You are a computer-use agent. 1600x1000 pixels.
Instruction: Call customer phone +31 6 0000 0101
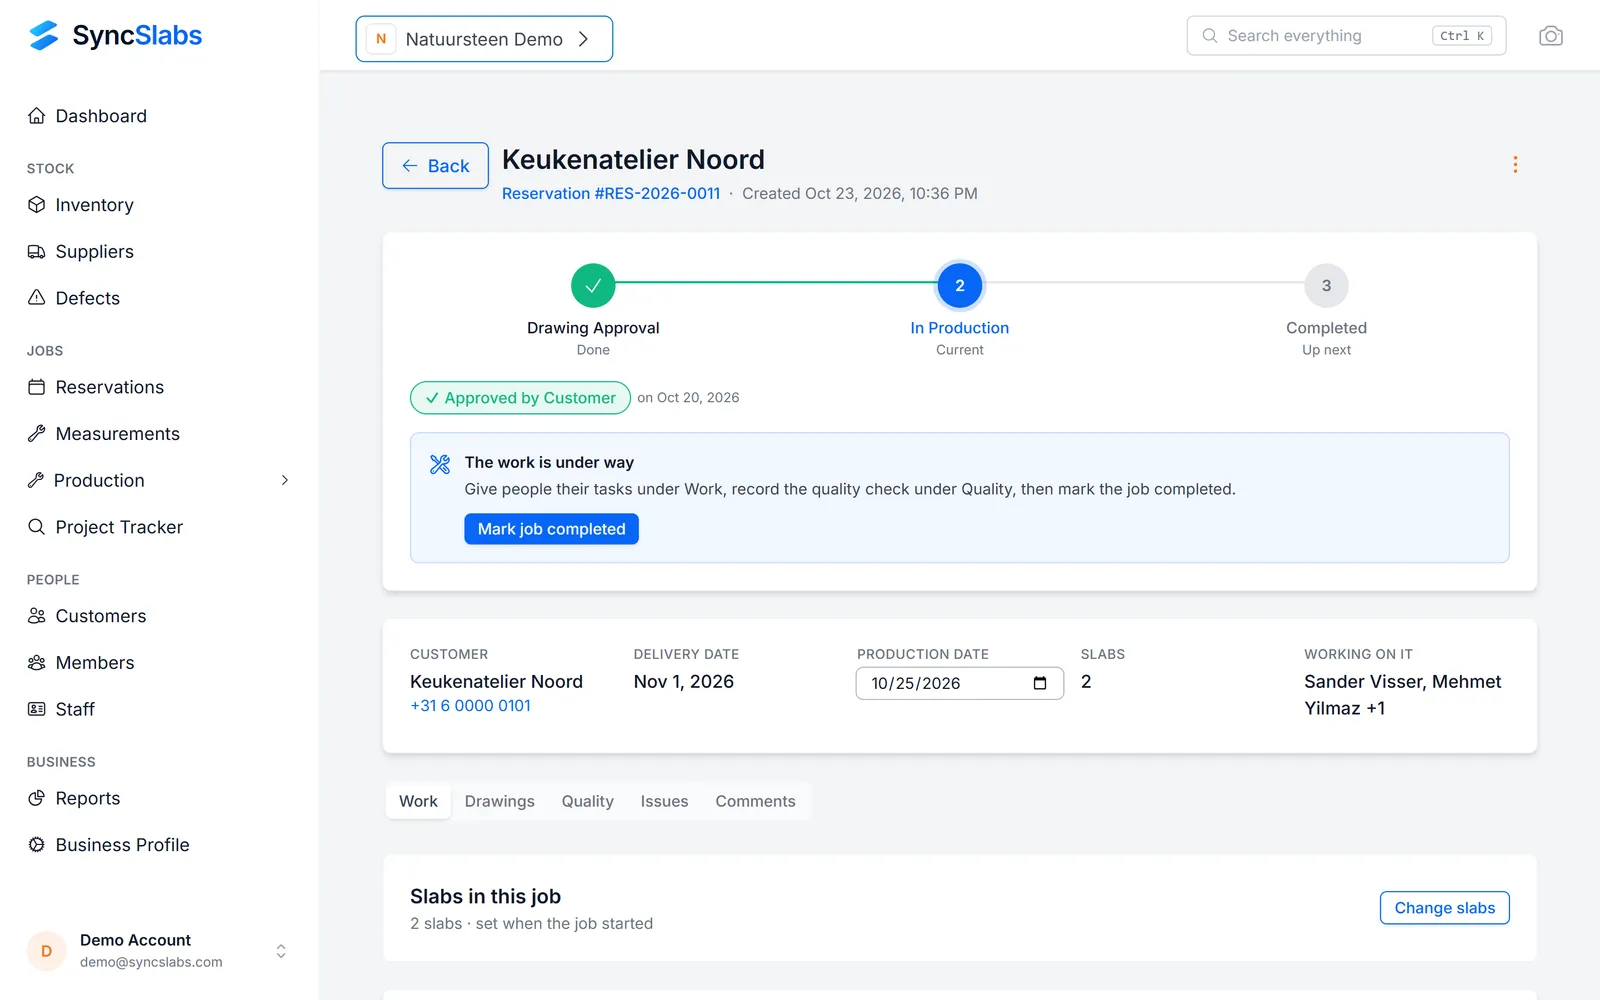pyautogui.click(x=470, y=706)
